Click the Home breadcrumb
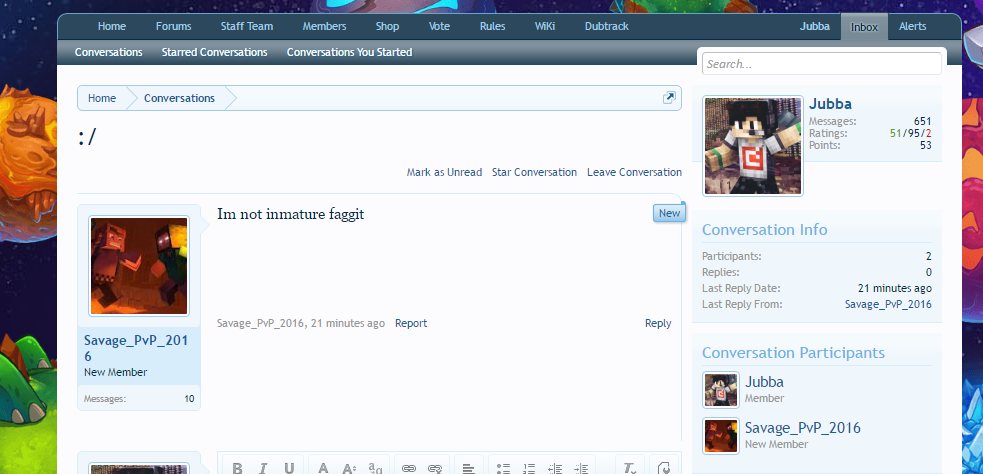Screen dimensions: 983x474 pos(102,98)
